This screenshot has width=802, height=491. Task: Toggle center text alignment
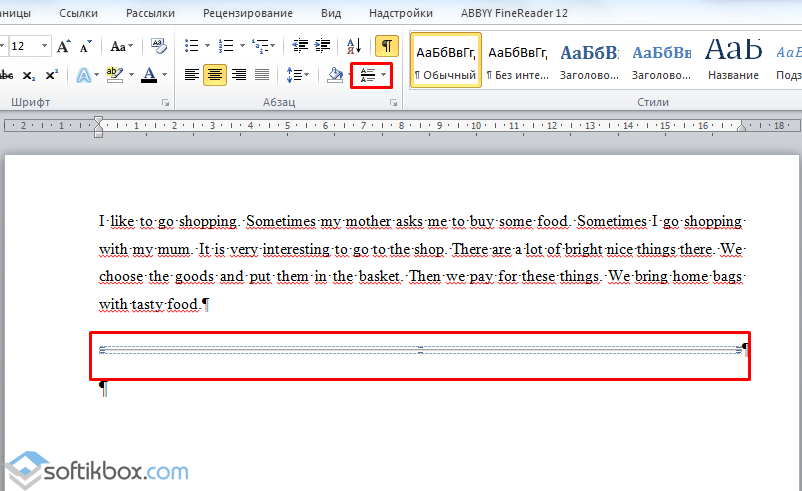point(215,75)
